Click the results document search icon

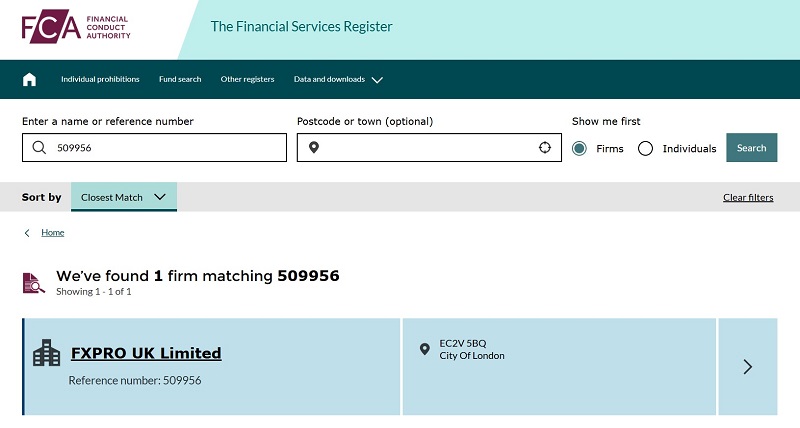coord(34,283)
